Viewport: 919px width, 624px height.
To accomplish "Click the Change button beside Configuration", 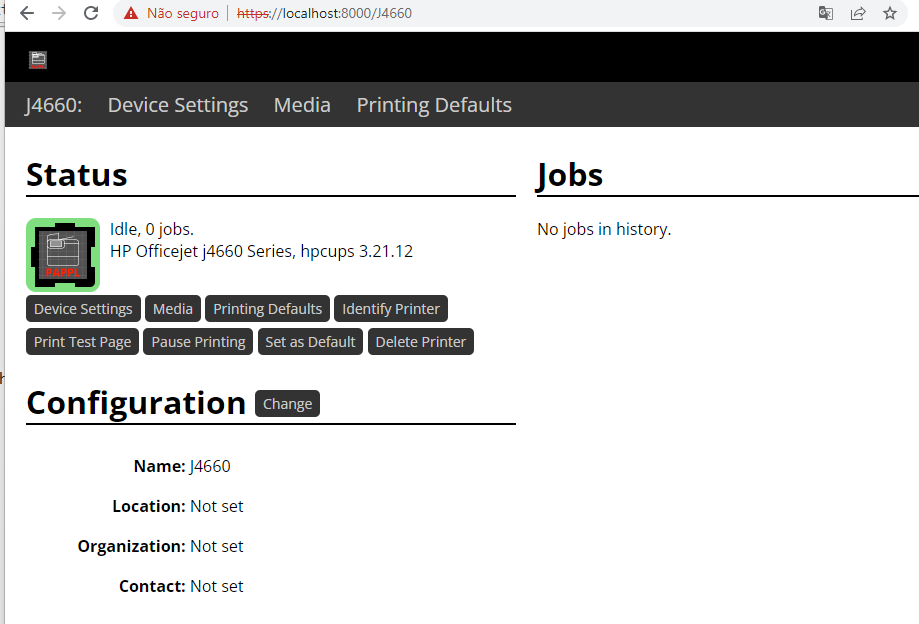I will tap(287, 404).
